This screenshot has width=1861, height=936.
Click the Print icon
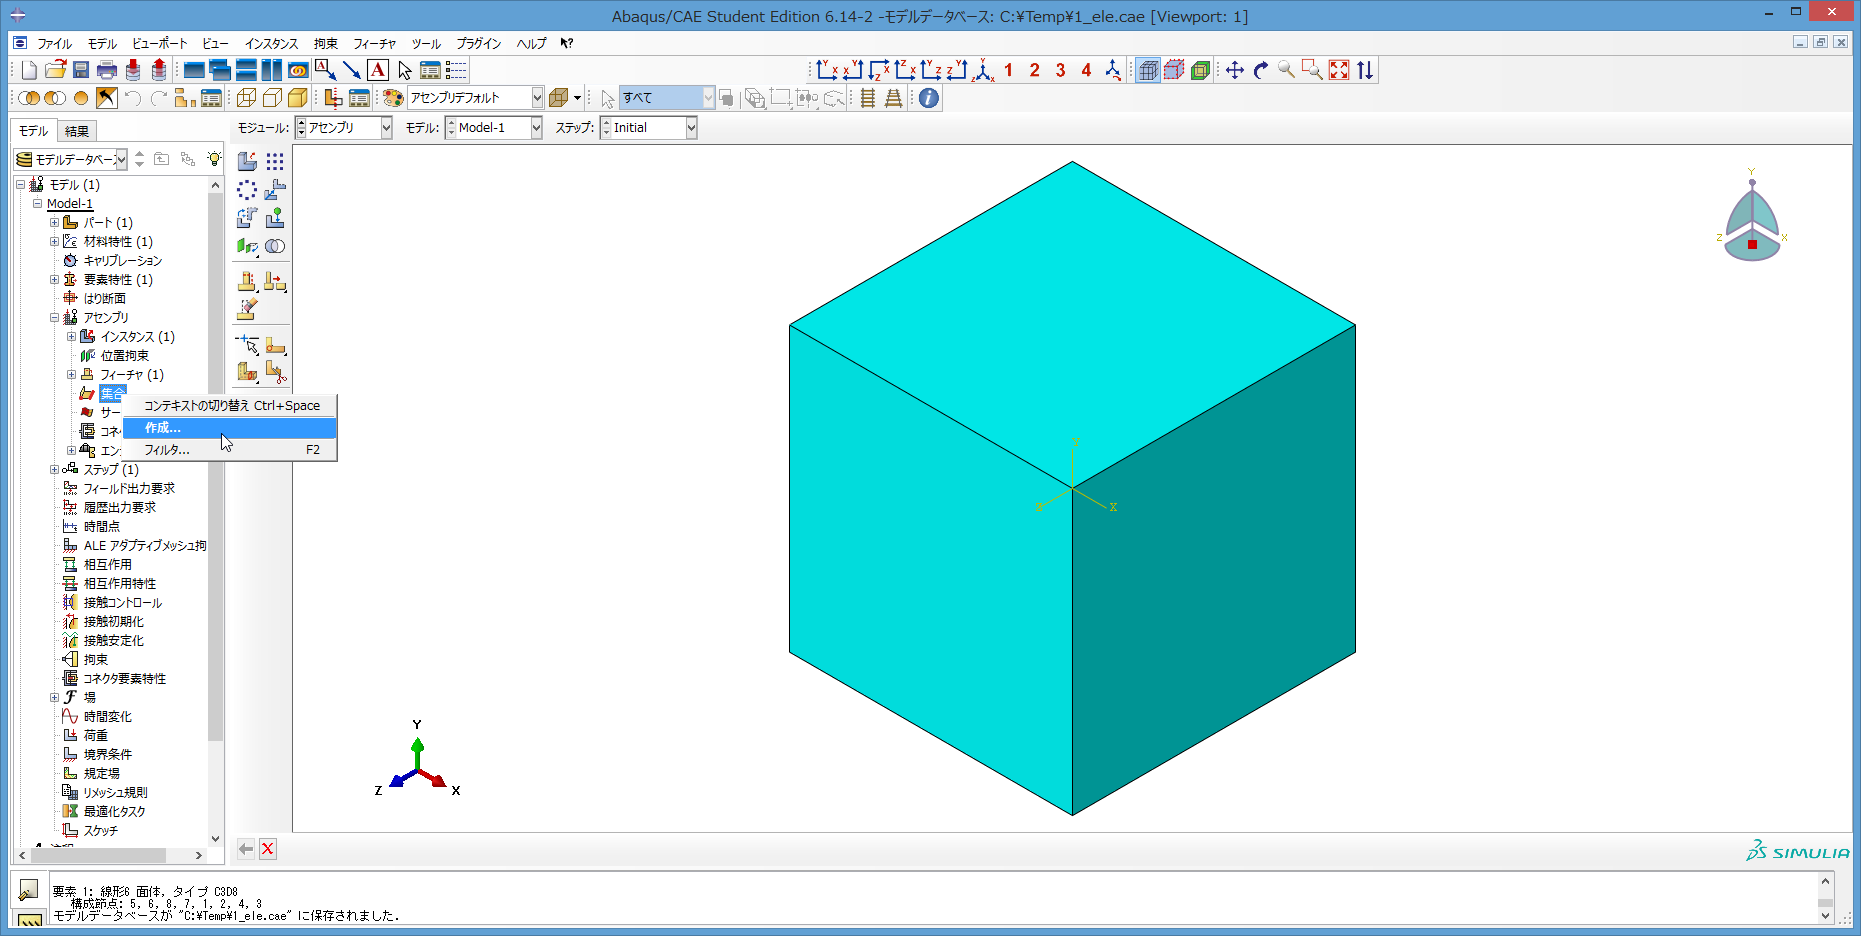coord(107,70)
